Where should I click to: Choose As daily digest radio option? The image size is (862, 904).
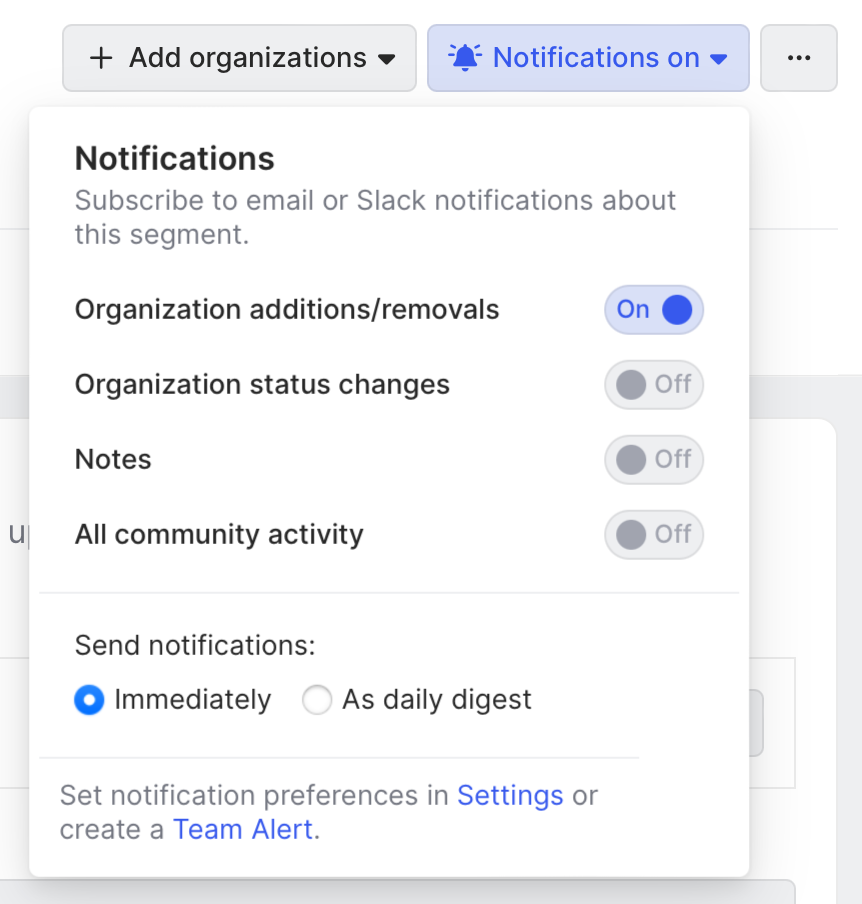(317, 700)
